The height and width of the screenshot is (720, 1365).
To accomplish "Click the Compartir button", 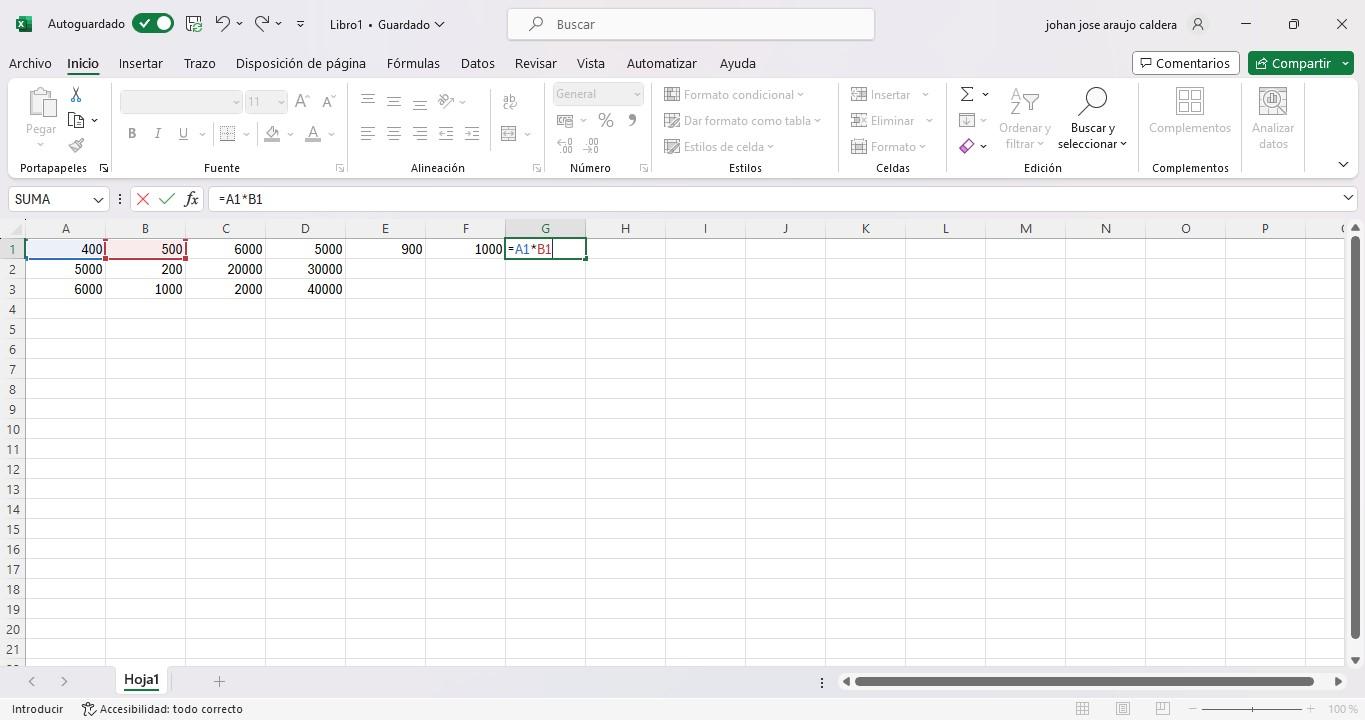I will (1294, 63).
